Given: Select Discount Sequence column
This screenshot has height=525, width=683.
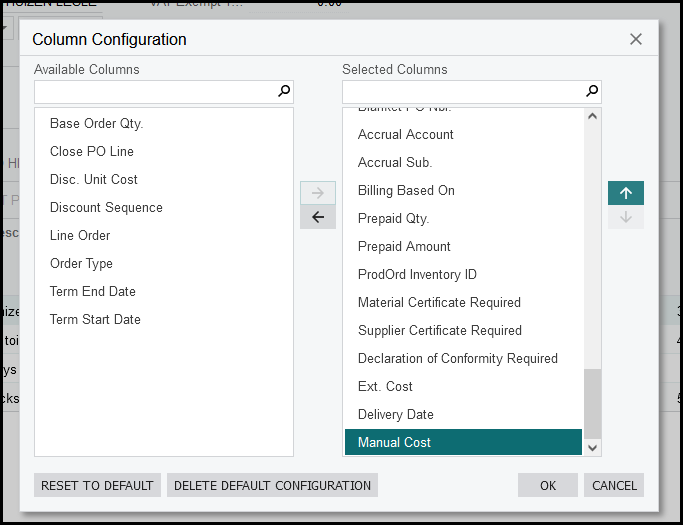Looking at the screenshot, I should [x=106, y=208].
